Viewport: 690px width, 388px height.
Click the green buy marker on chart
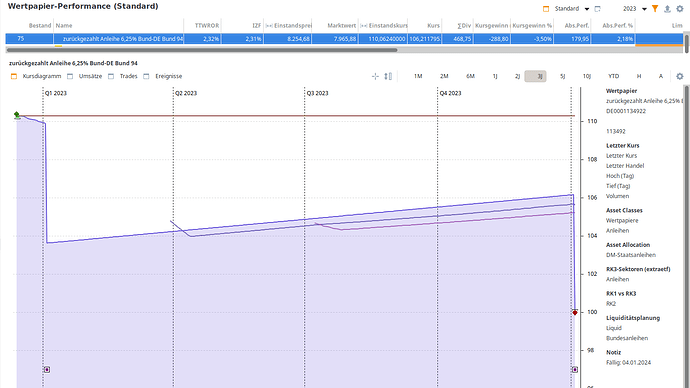coord(17,115)
